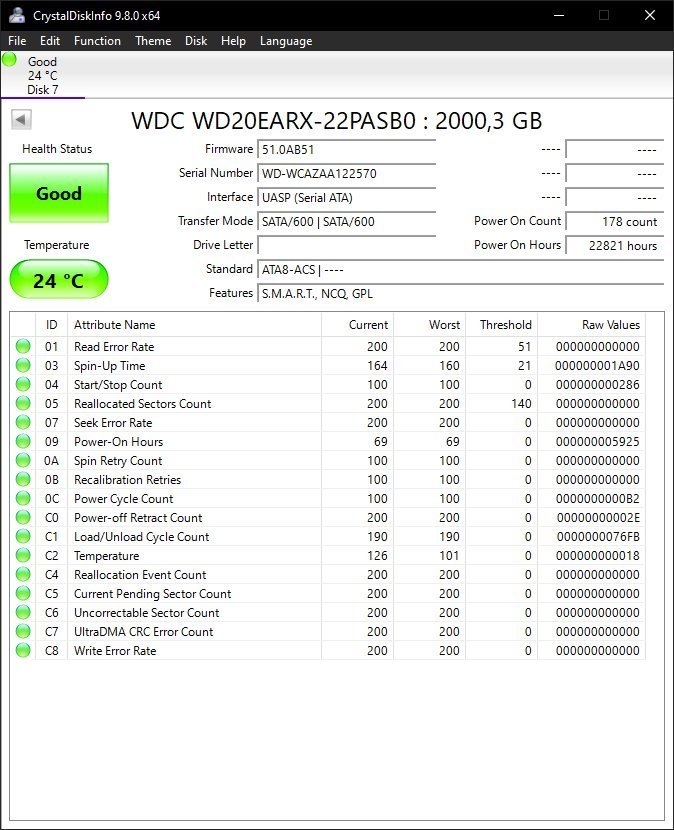674x830 pixels.
Task: Open the Language menu
Action: point(286,41)
